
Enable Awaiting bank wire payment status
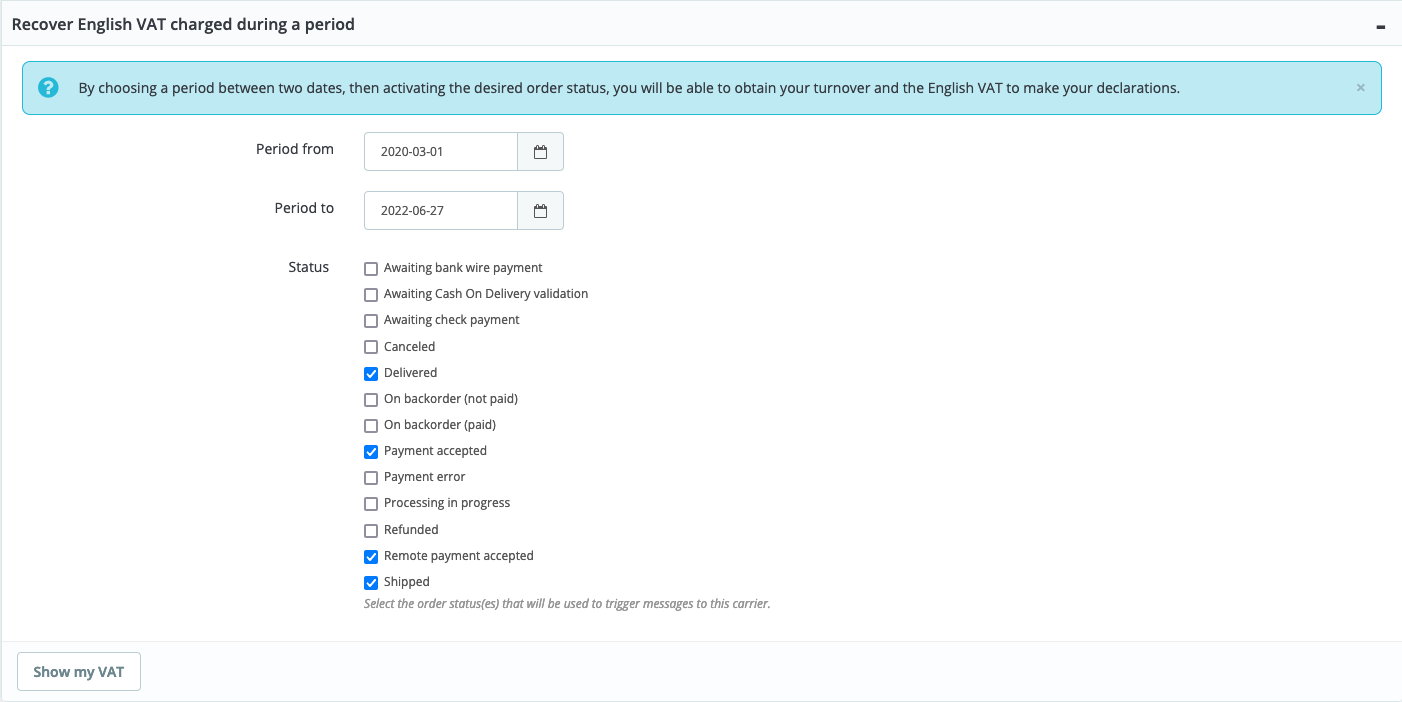tap(371, 269)
